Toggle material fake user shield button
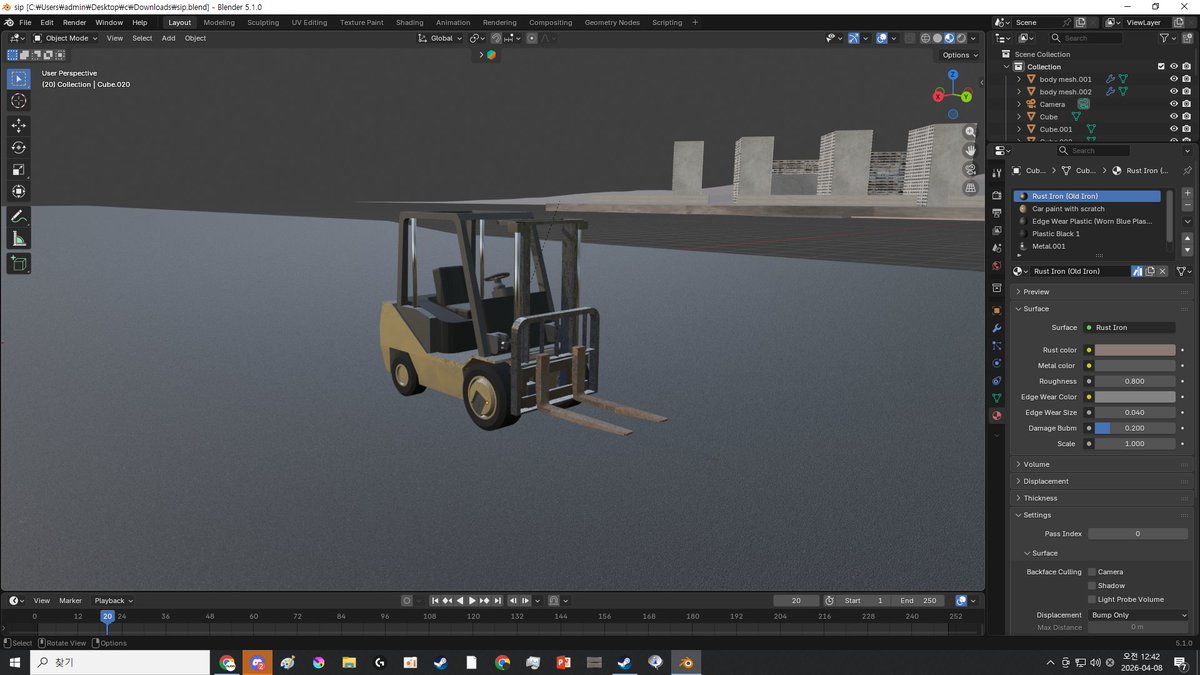 coord(1137,271)
